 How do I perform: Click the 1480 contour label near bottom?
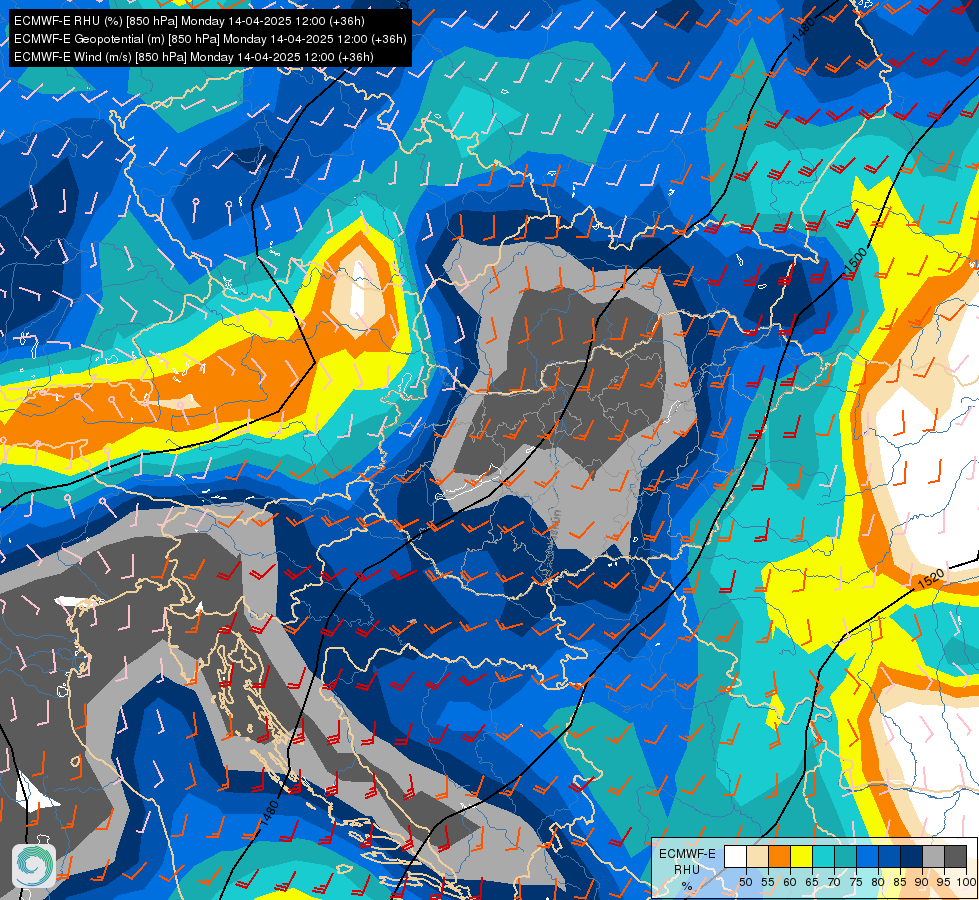pyautogui.click(x=268, y=813)
